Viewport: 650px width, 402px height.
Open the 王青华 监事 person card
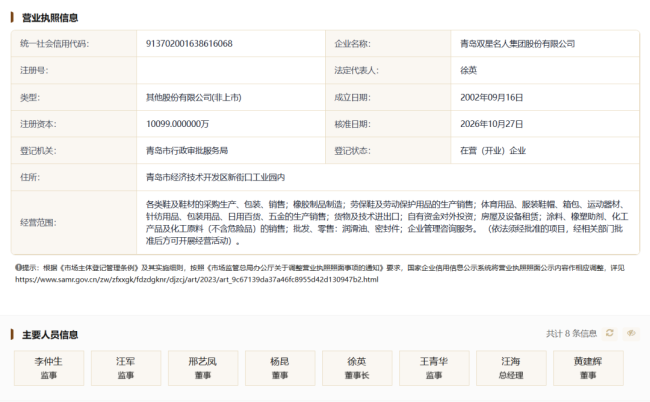[434, 368]
